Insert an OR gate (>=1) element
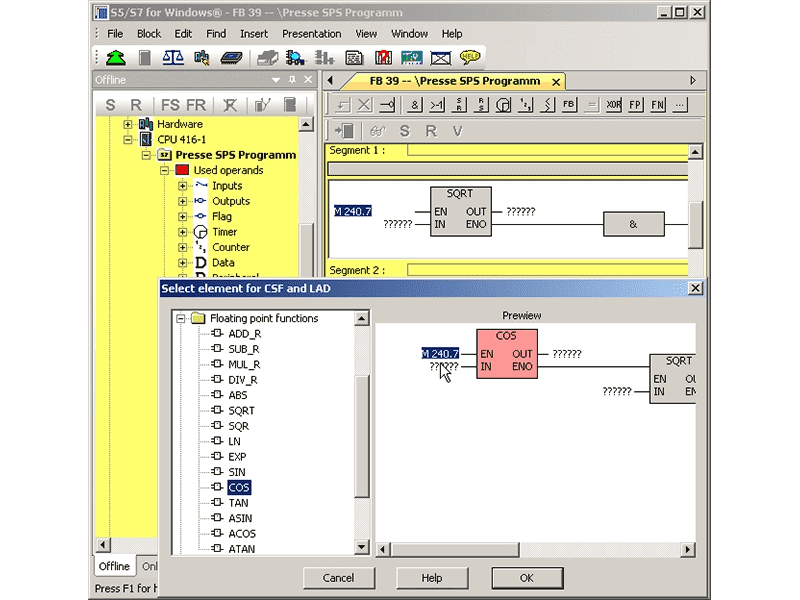 (x=437, y=105)
